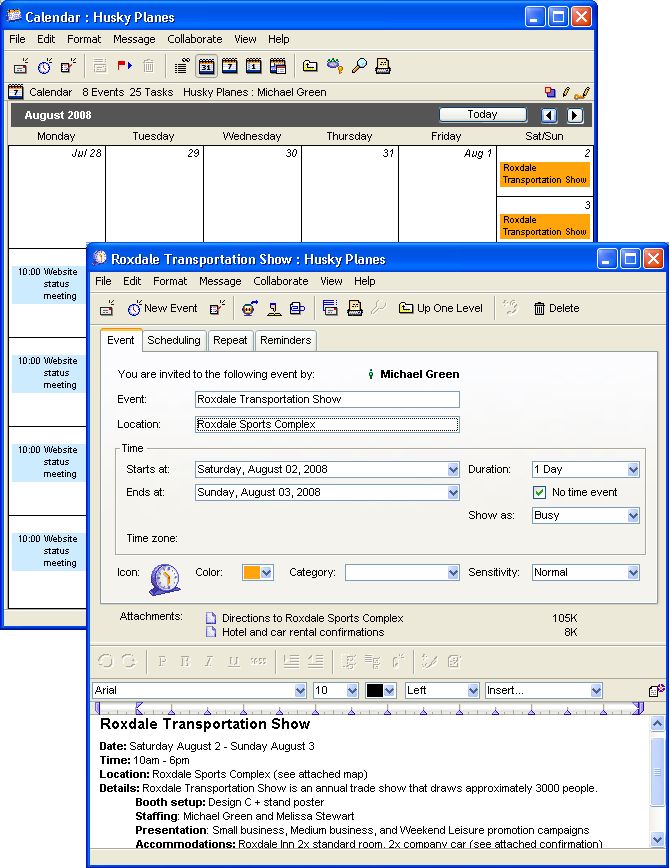Switch to the Scheduling tab
Screen dimensions: 670x868
point(174,340)
